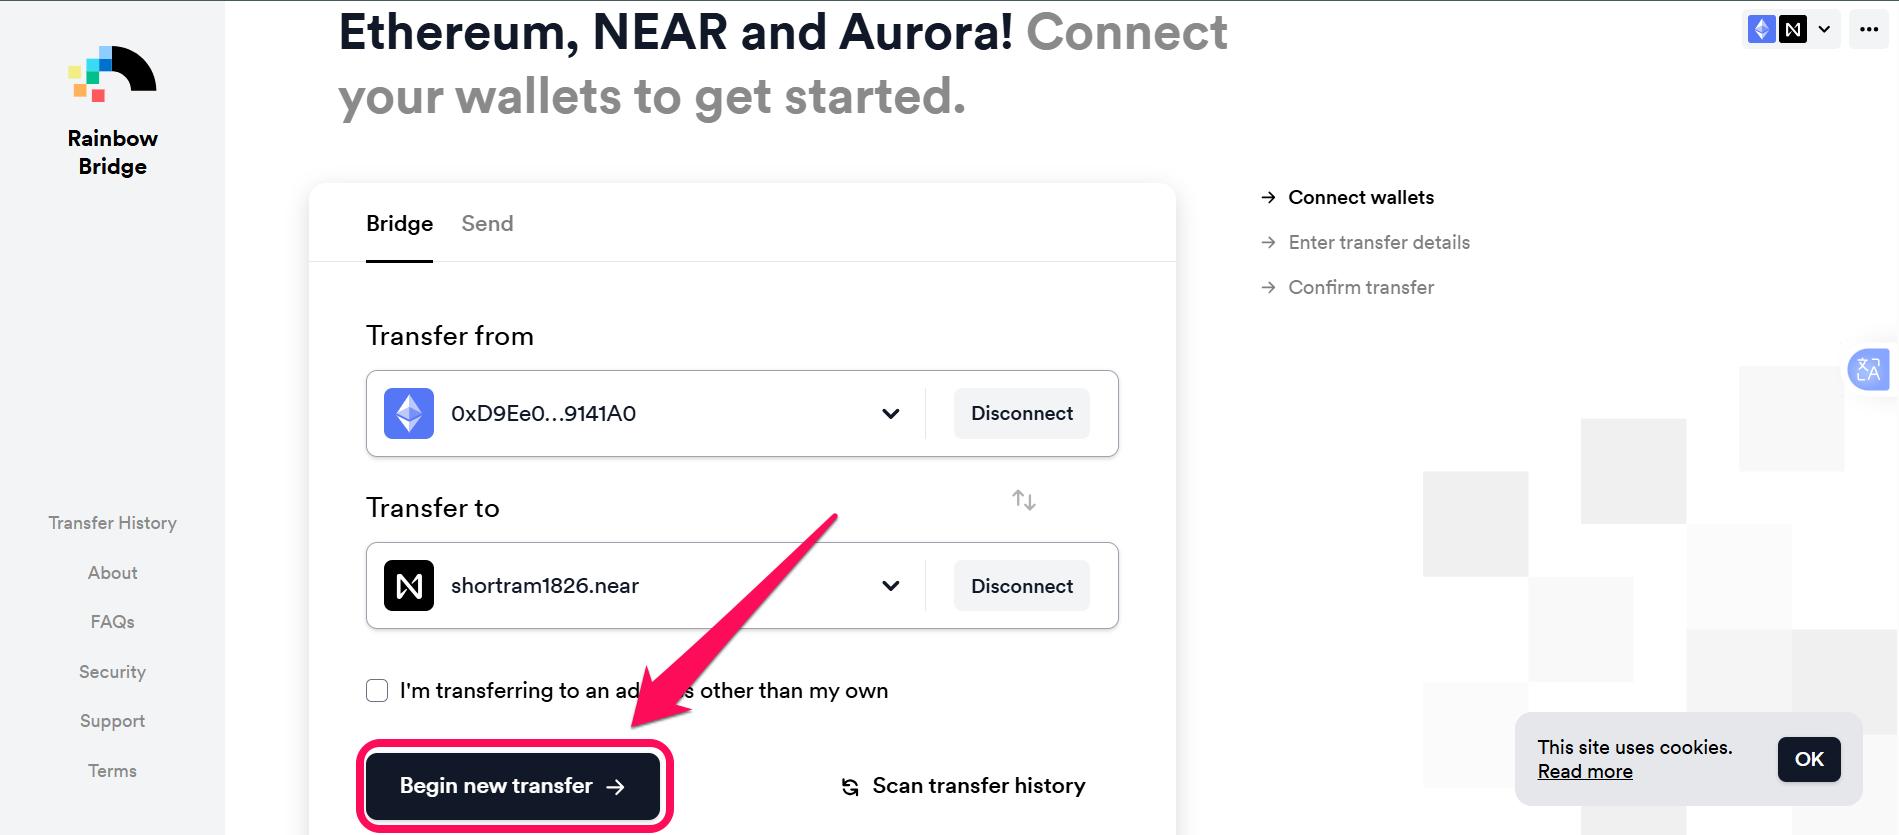
Task: Open the cookies Read more link
Action: pos(1584,771)
